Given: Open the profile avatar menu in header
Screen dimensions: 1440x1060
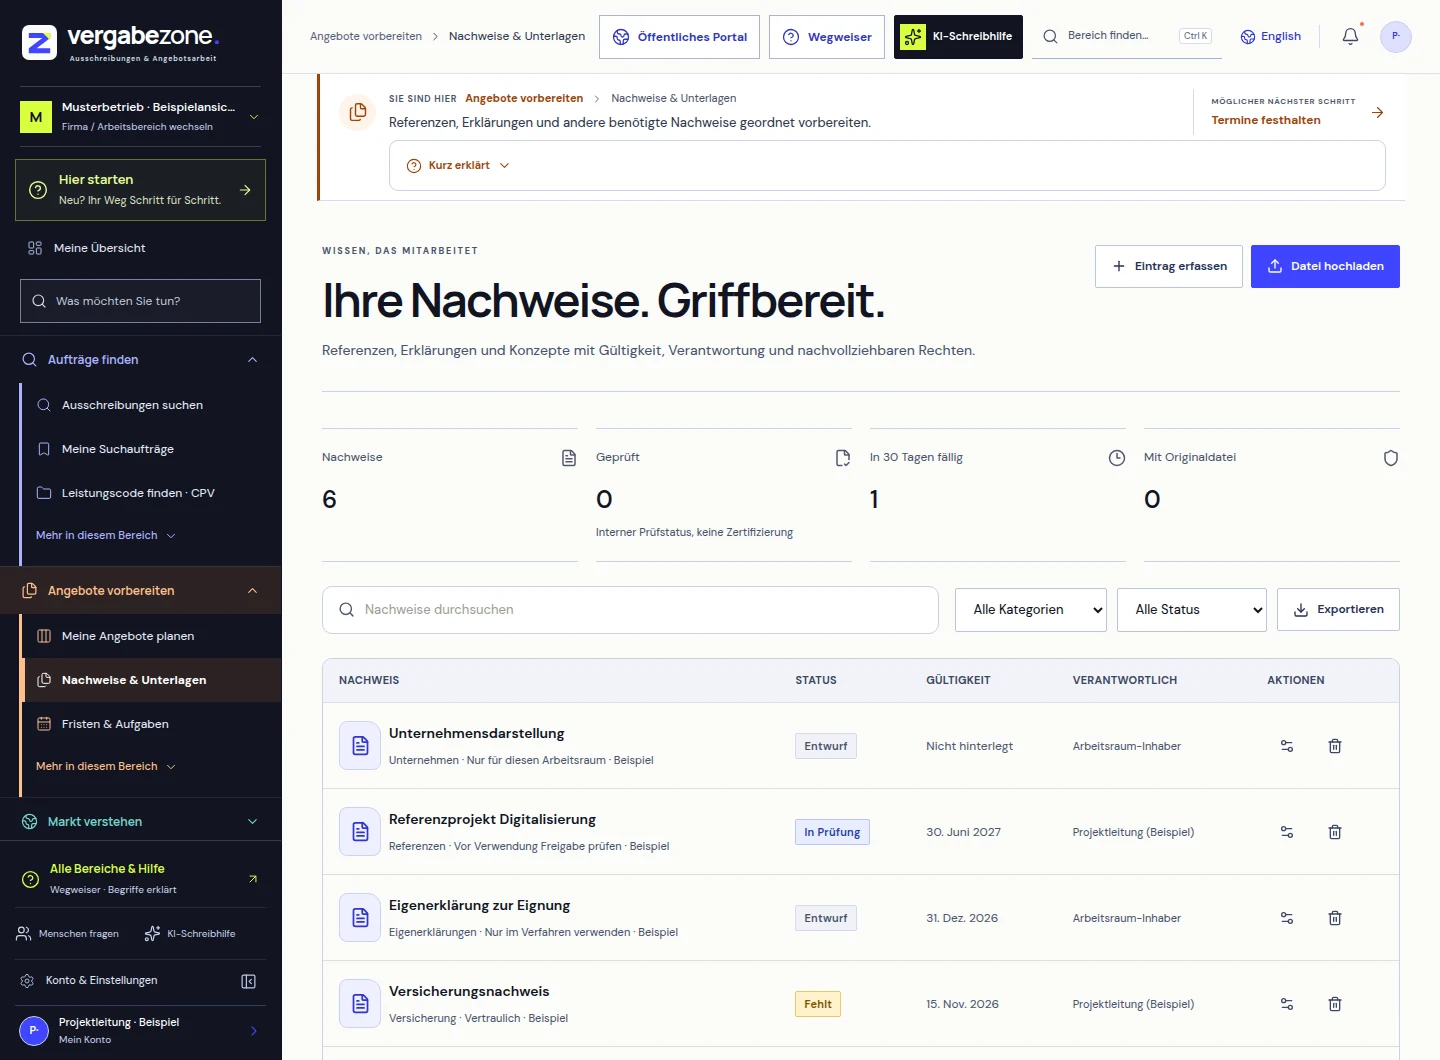Looking at the screenshot, I should [1395, 36].
